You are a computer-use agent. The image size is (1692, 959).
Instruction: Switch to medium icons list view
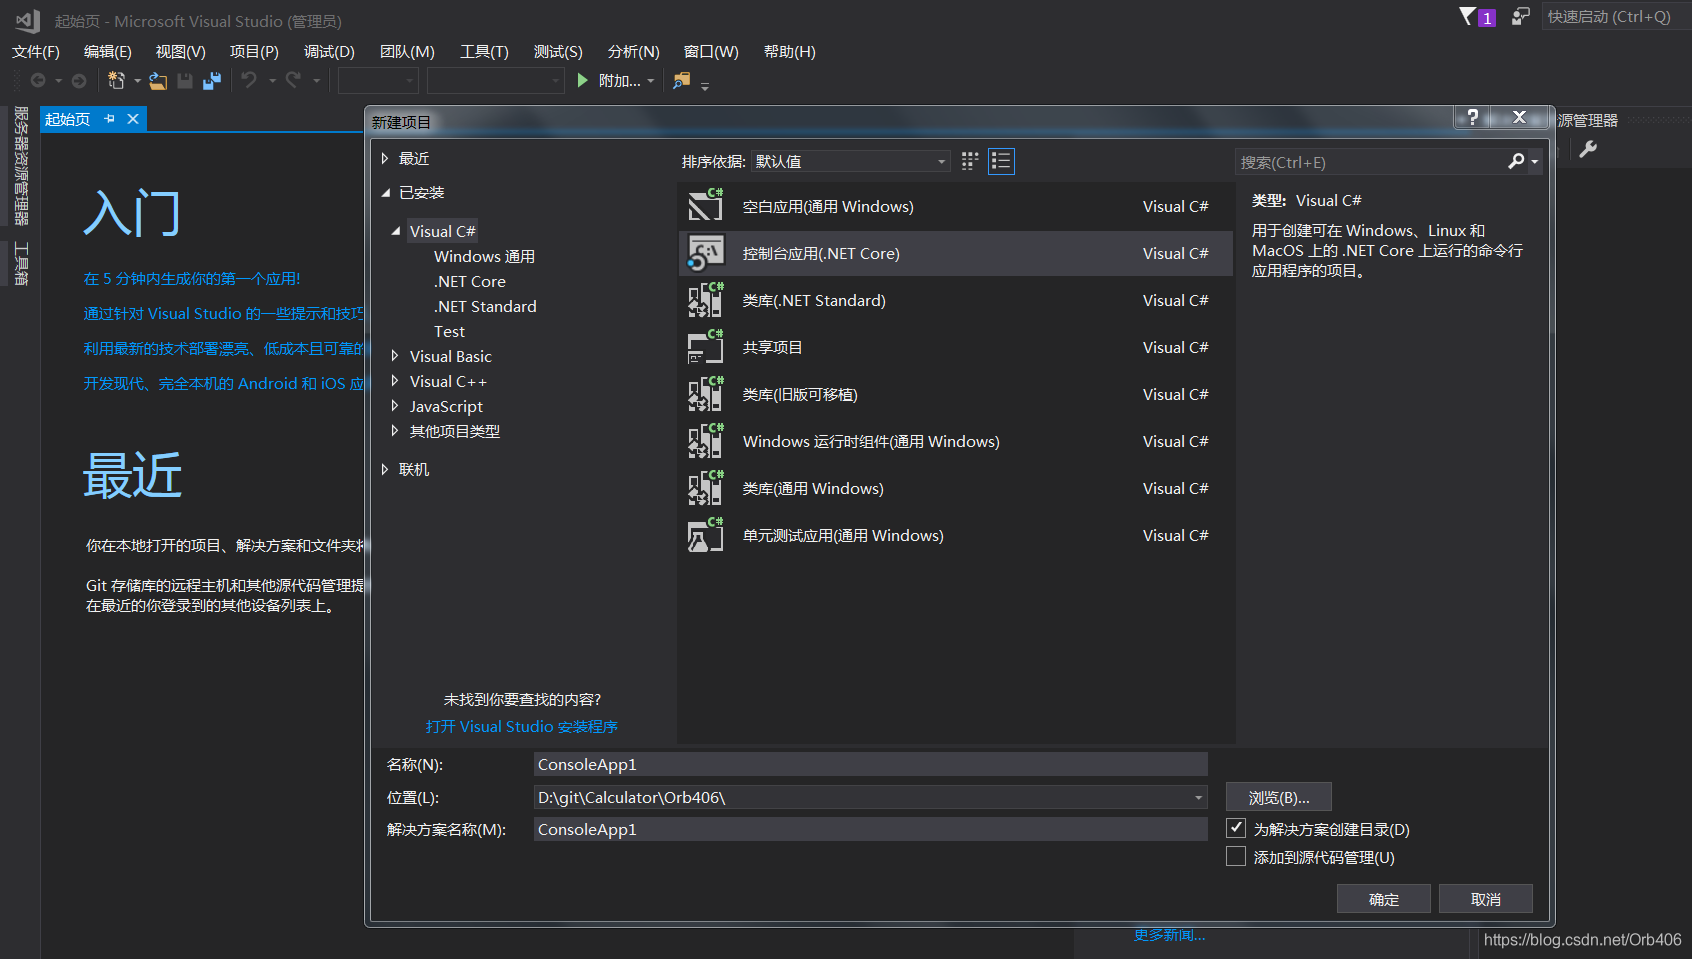(1001, 161)
